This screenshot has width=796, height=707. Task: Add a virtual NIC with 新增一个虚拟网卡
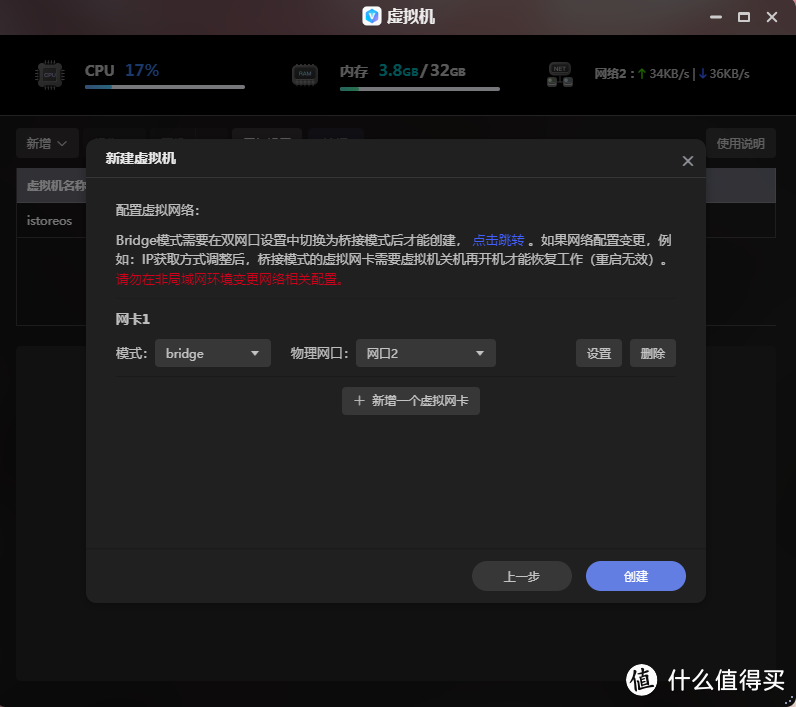click(411, 401)
